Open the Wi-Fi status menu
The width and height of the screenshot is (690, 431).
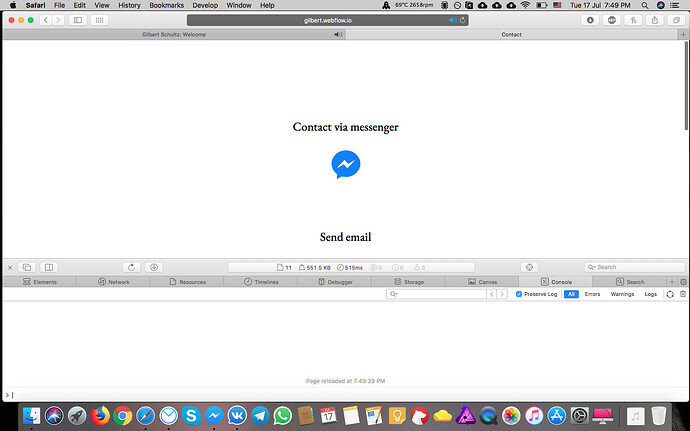click(525, 5)
